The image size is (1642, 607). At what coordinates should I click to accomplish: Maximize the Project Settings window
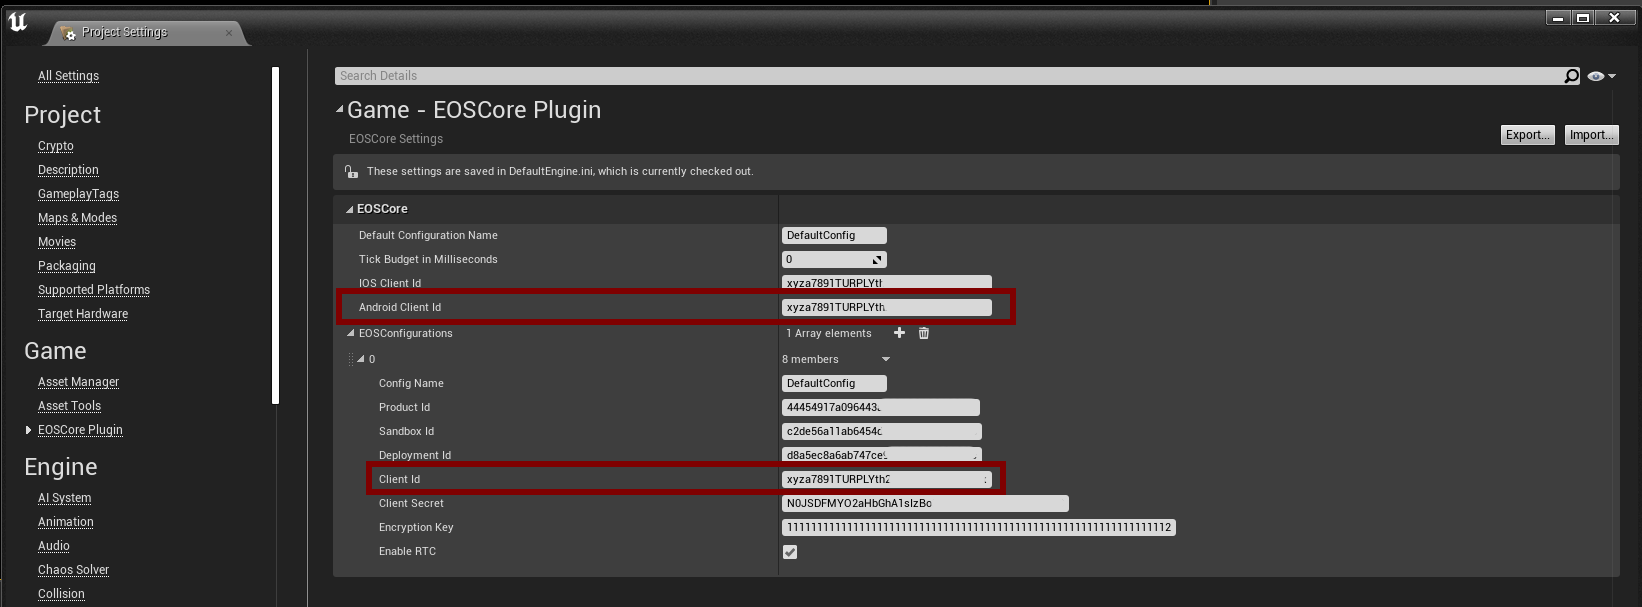click(1583, 17)
